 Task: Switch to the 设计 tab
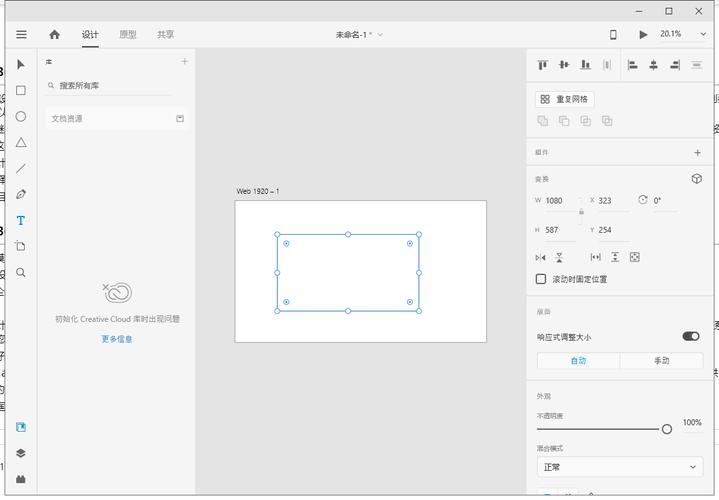90,34
